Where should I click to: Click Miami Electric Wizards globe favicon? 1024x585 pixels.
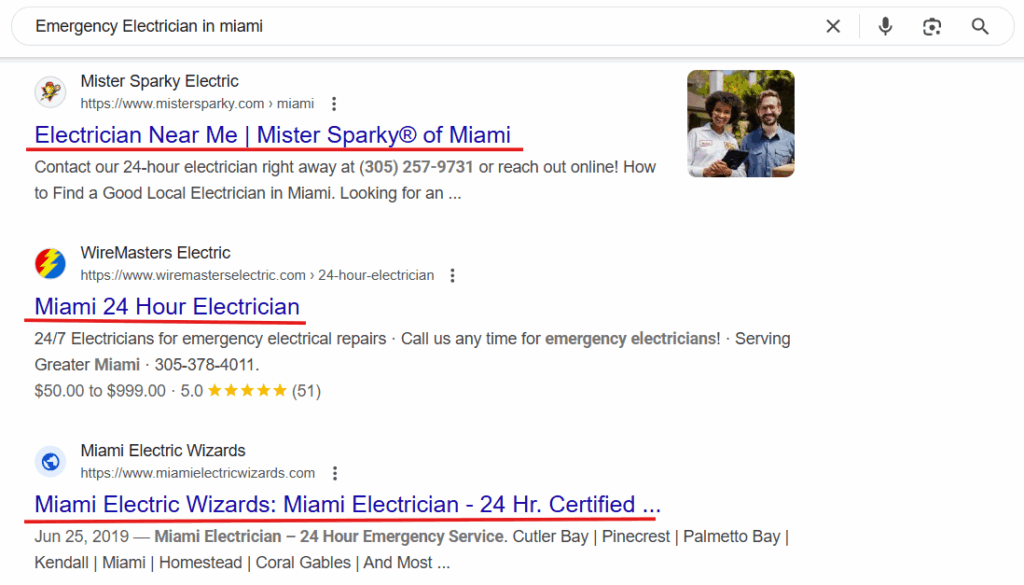(50, 462)
